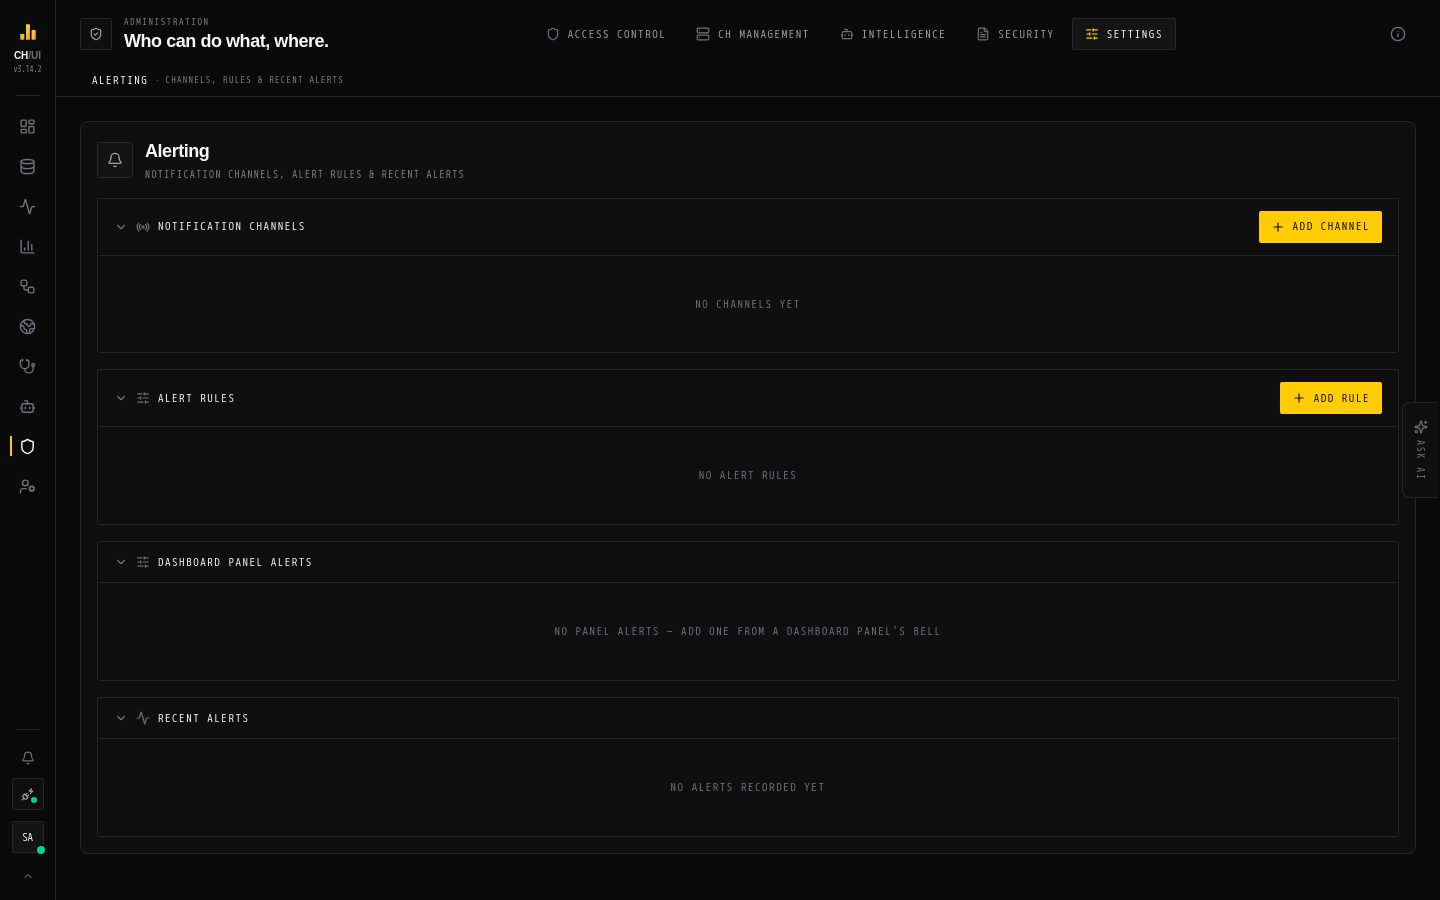This screenshot has height=900, width=1440.
Task: Open the Intelligence tab
Action: pyautogui.click(x=893, y=34)
